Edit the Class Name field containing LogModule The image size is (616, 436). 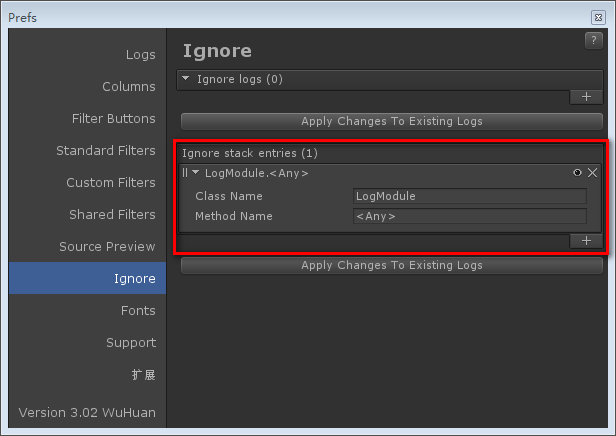[470, 196]
